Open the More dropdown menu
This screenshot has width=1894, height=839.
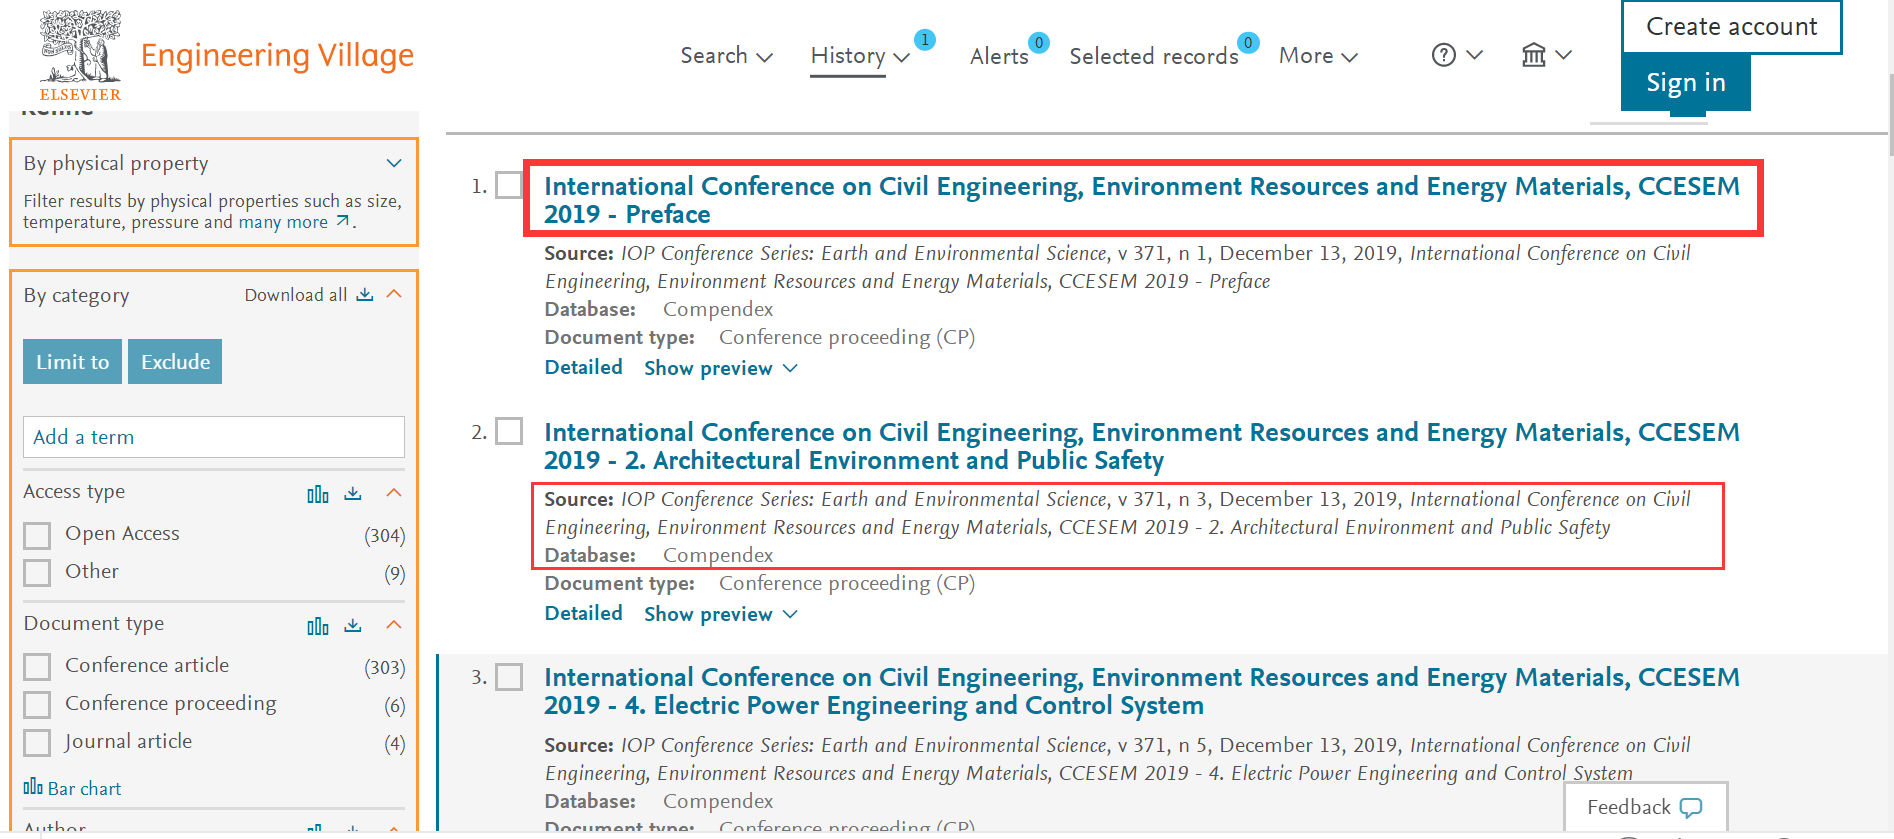(1318, 56)
